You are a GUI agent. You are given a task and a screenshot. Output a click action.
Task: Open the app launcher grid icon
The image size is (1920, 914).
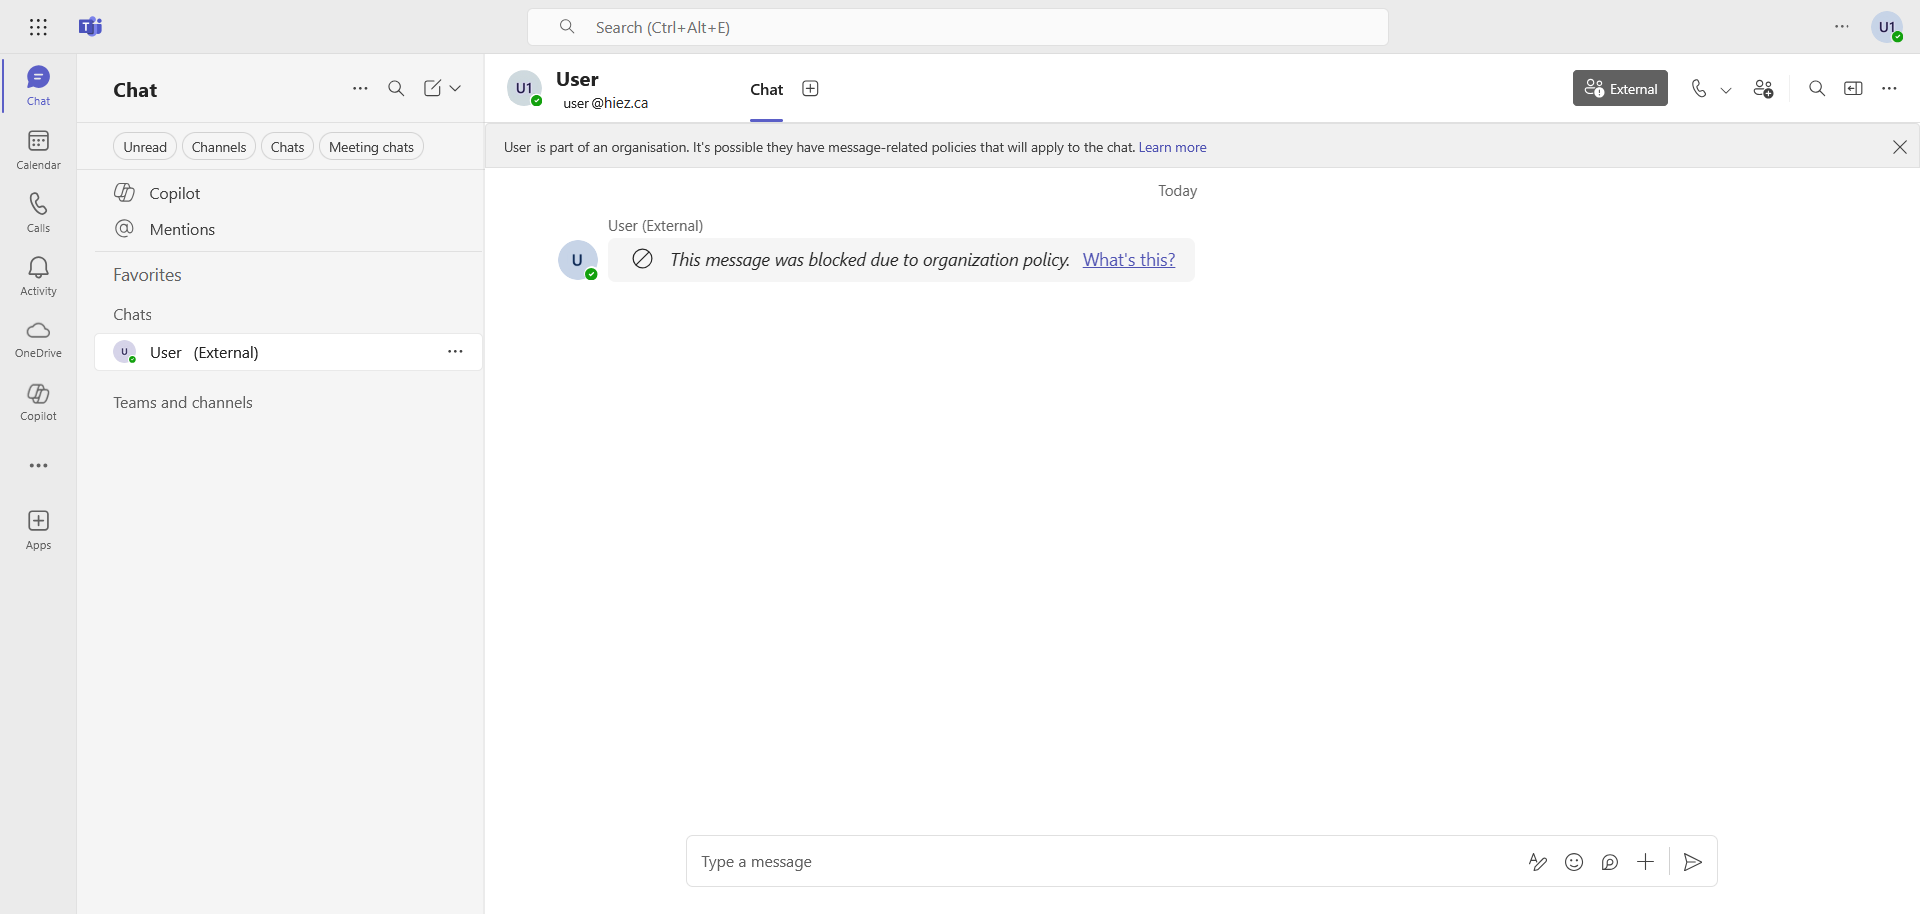[x=38, y=27]
